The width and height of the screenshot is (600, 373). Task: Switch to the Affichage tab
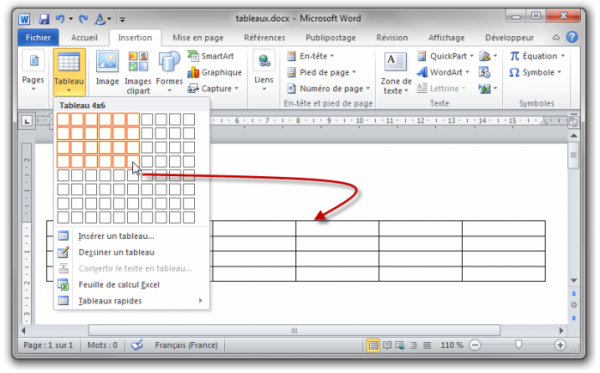click(x=446, y=37)
